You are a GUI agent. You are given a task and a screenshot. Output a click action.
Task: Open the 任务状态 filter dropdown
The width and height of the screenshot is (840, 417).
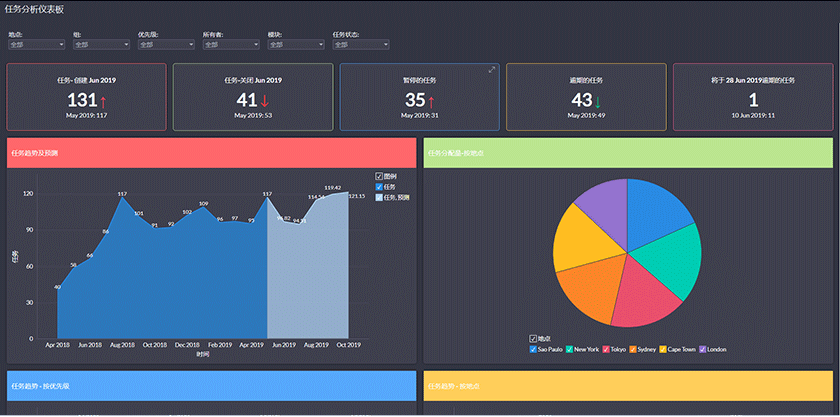click(361, 44)
